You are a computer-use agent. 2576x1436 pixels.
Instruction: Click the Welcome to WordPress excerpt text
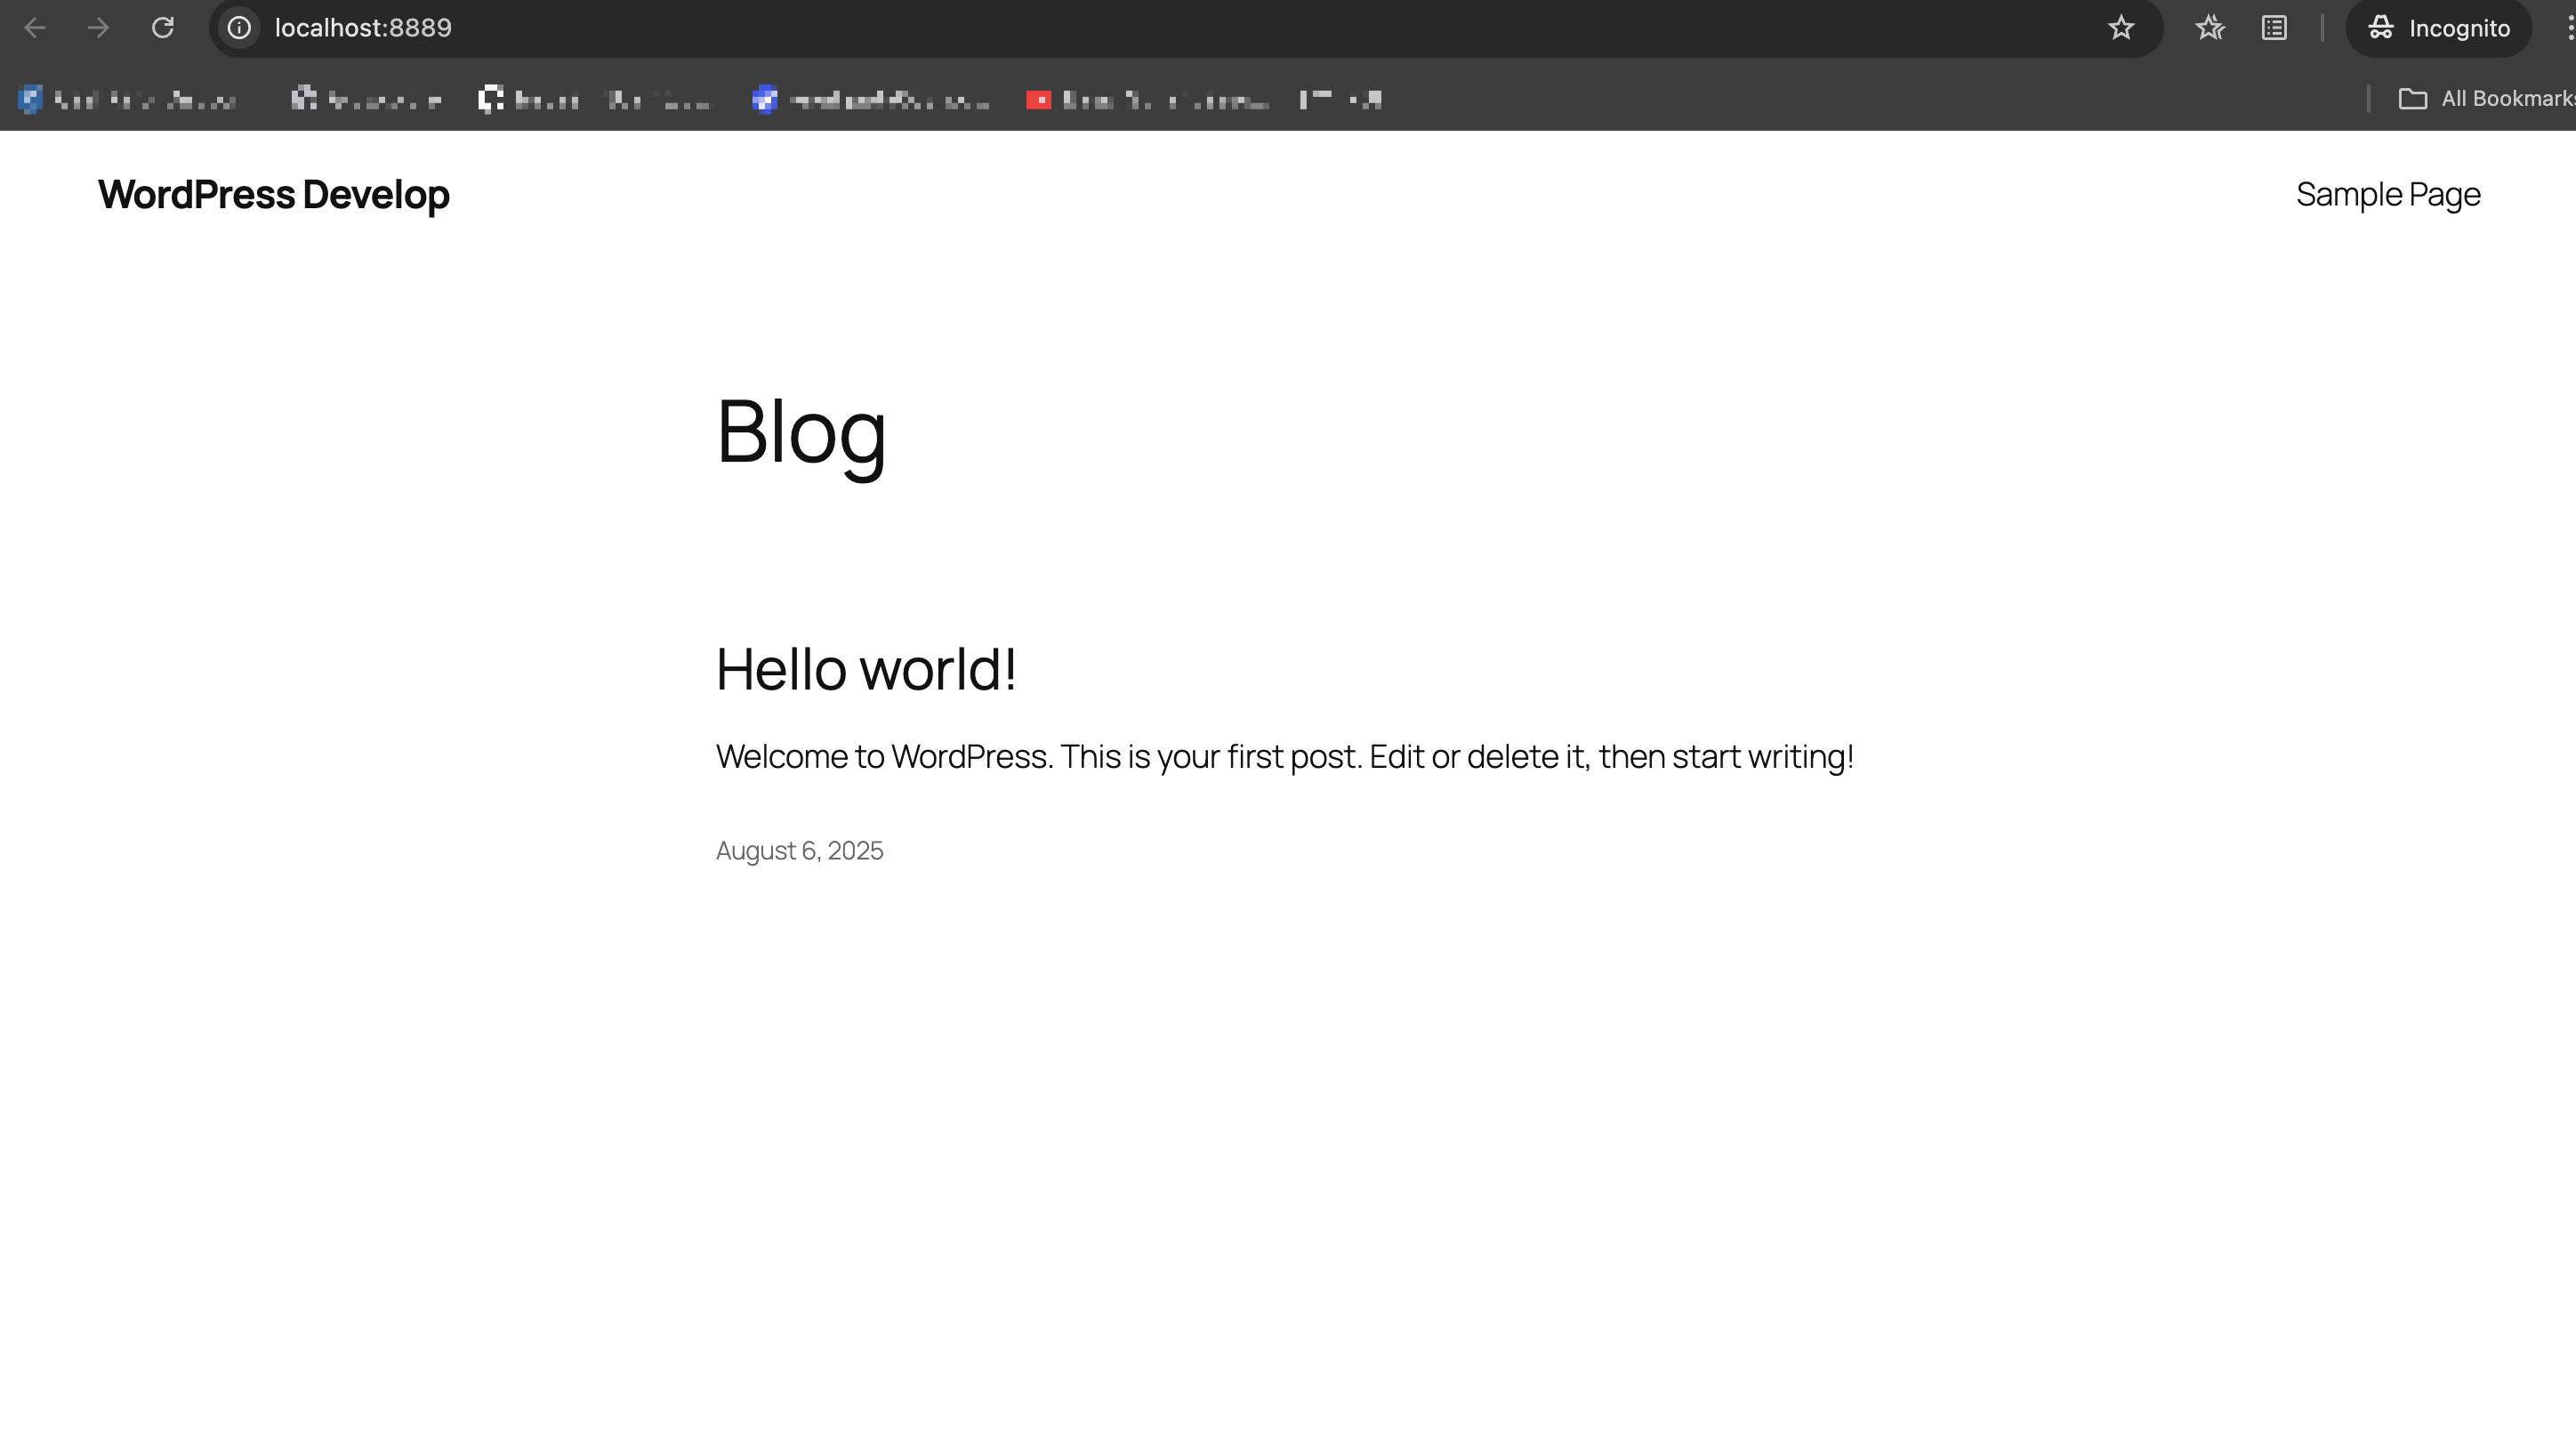1284,756
